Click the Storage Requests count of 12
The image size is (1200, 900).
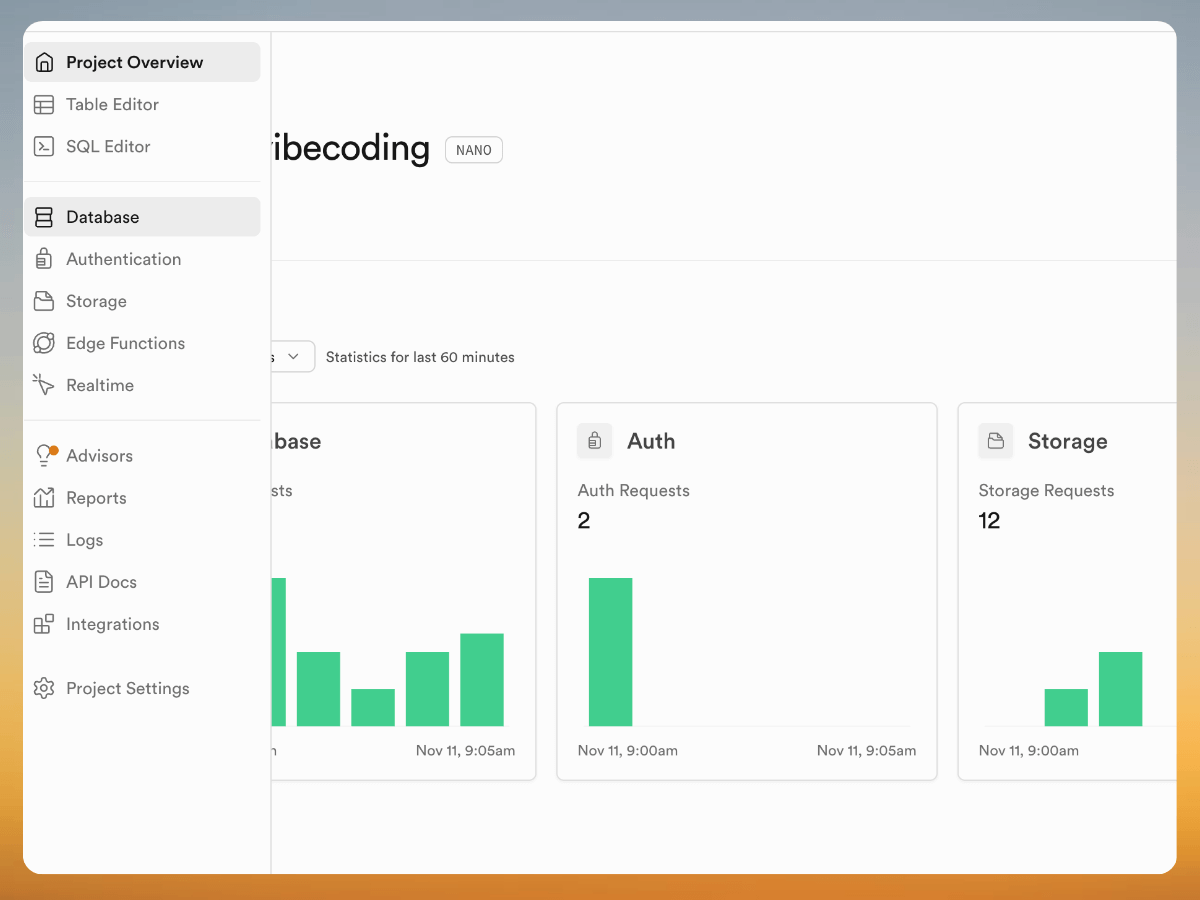989,520
